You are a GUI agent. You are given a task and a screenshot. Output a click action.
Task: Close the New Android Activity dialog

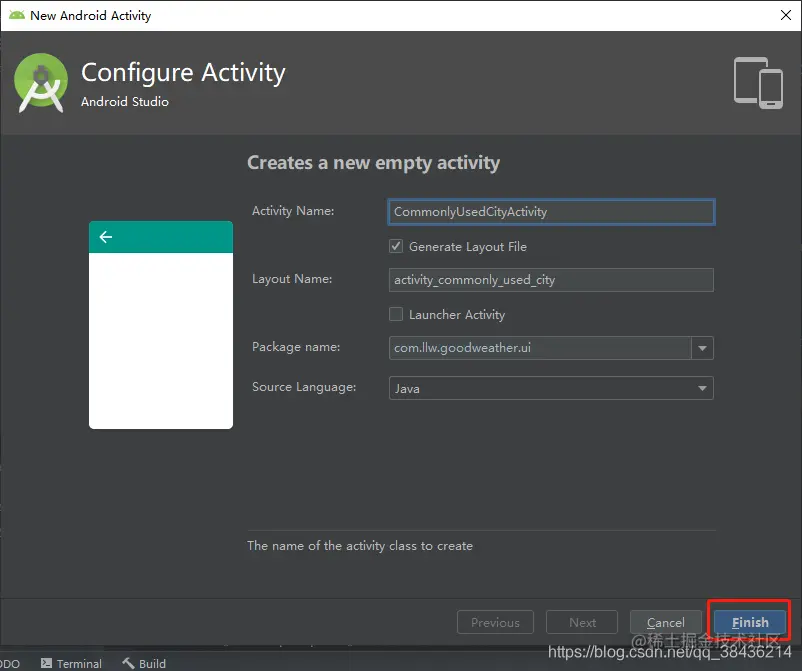[786, 15]
